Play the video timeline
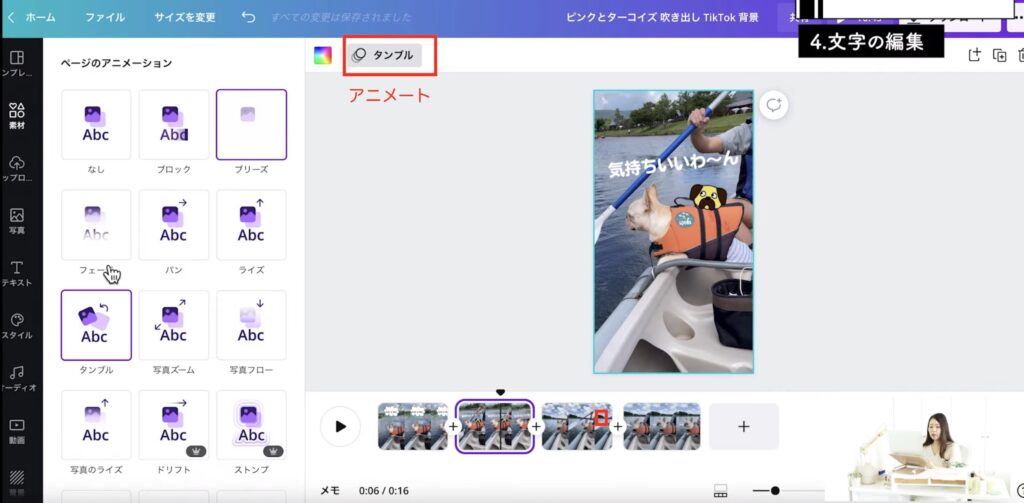1024x503 pixels. (x=340, y=427)
